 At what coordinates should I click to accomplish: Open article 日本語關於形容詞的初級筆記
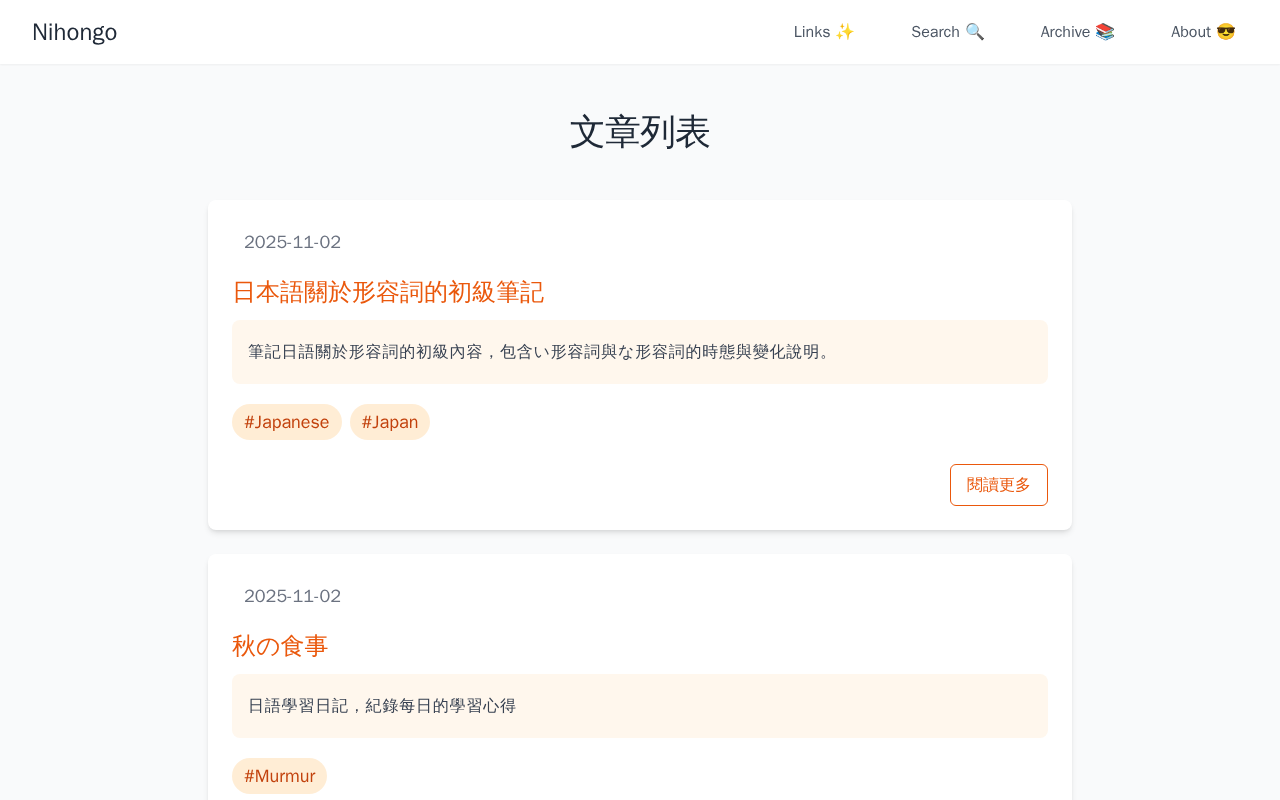pos(388,292)
